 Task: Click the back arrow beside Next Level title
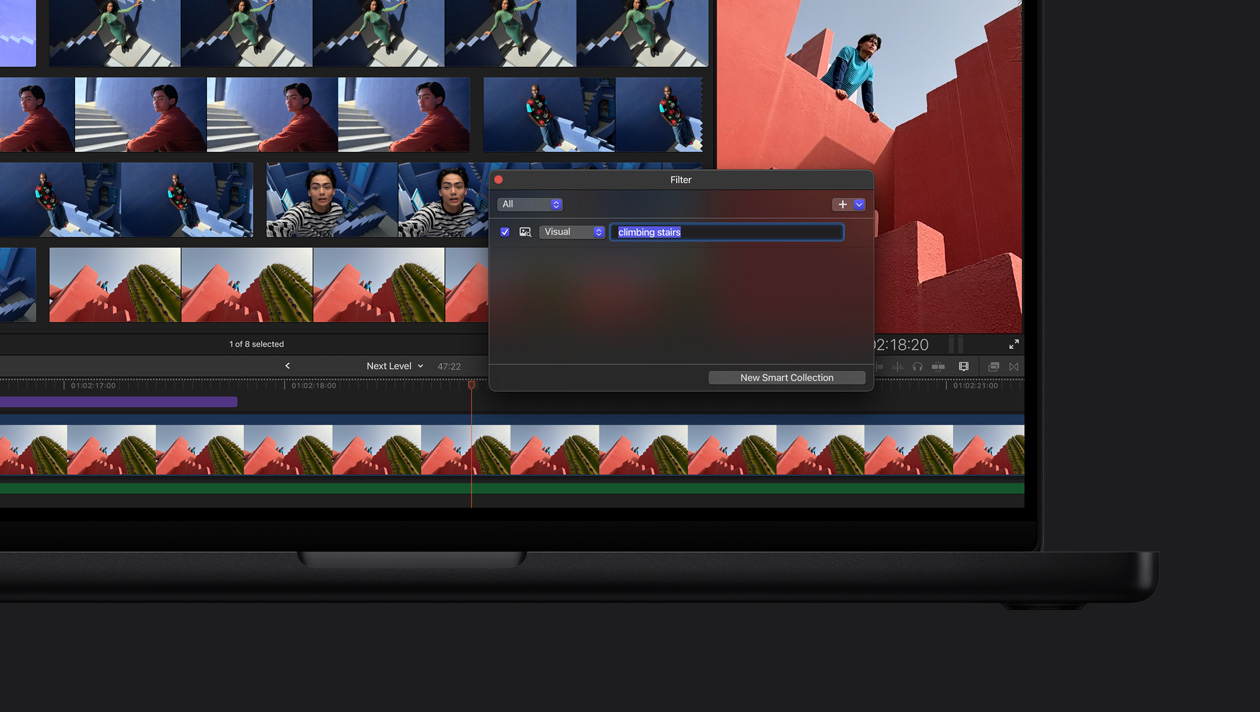click(x=287, y=366)
